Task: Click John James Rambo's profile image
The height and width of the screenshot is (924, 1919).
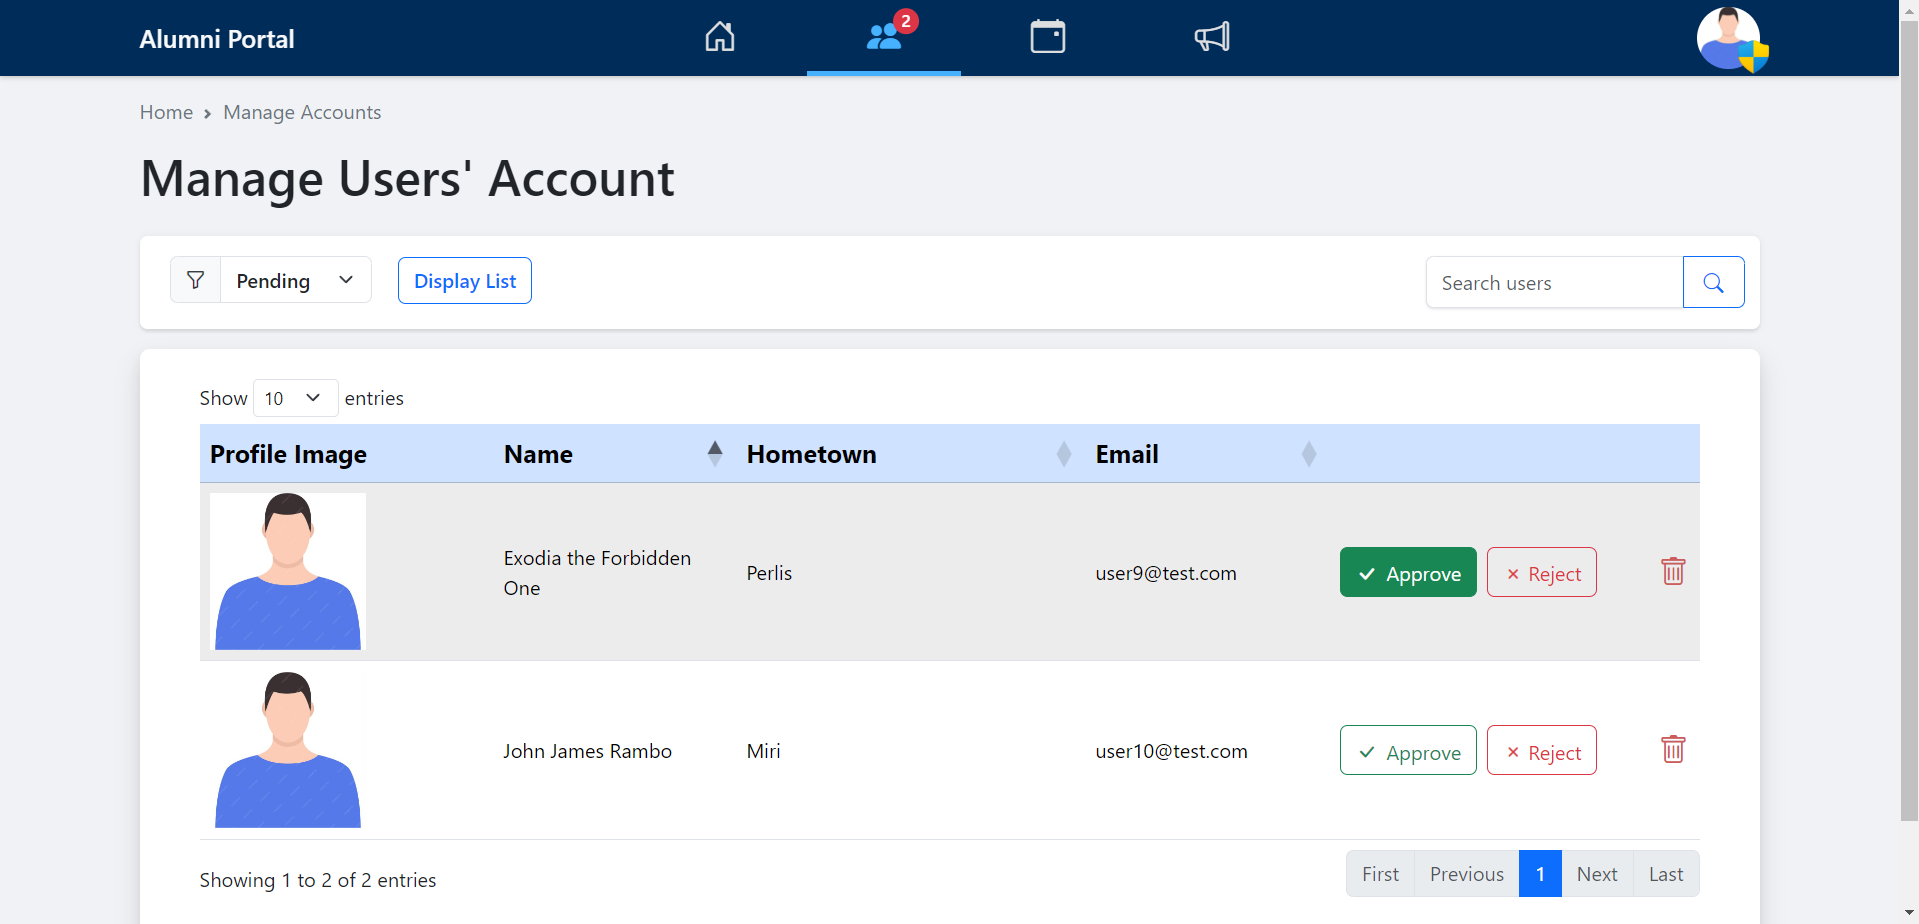Action: coord(288,750)
